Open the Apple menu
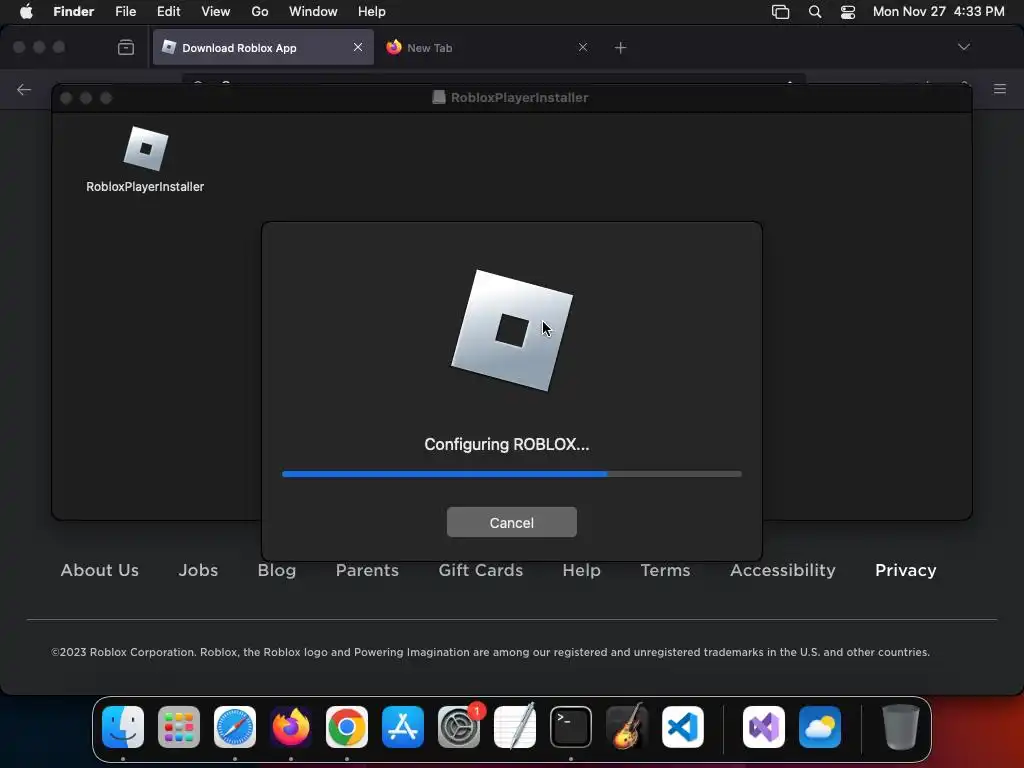 26,12
